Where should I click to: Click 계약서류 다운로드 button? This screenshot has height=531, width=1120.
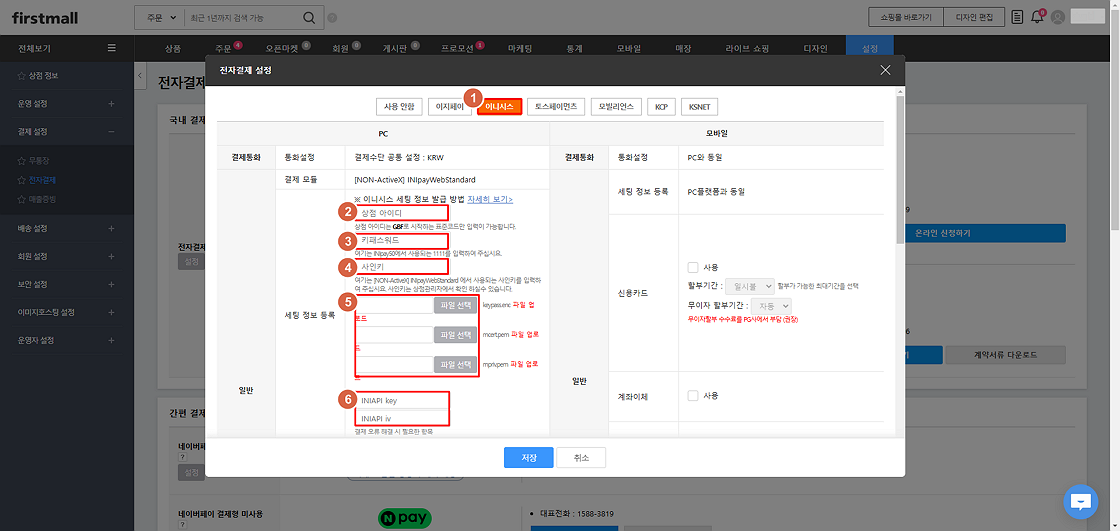point(1005,354)
